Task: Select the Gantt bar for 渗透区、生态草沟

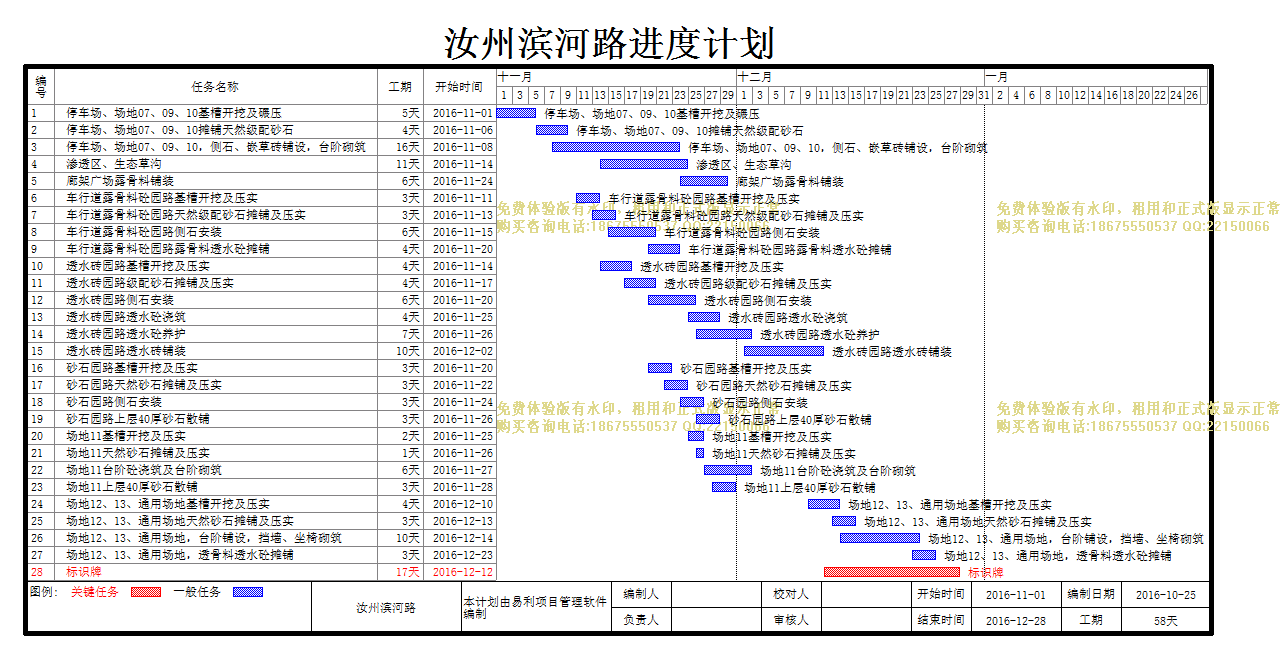Action: [644, 164]
